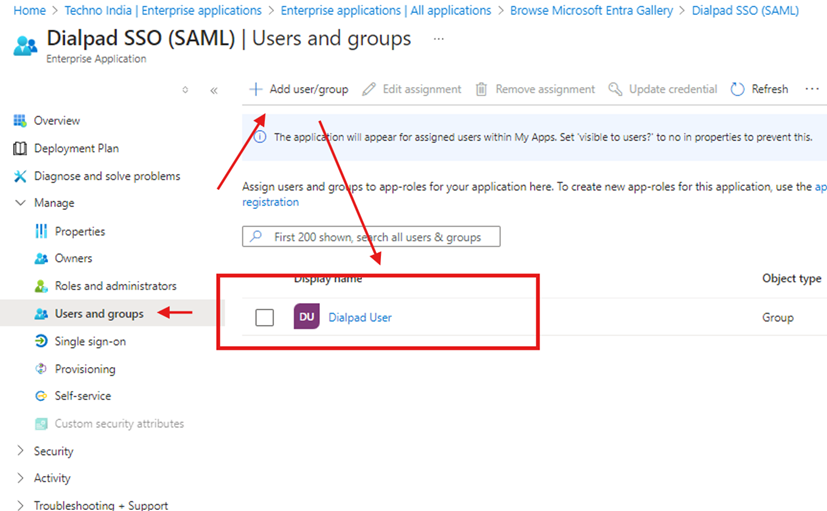Open Single sign-on under Manage
The image size is (827, 511).
pos(90,341)
